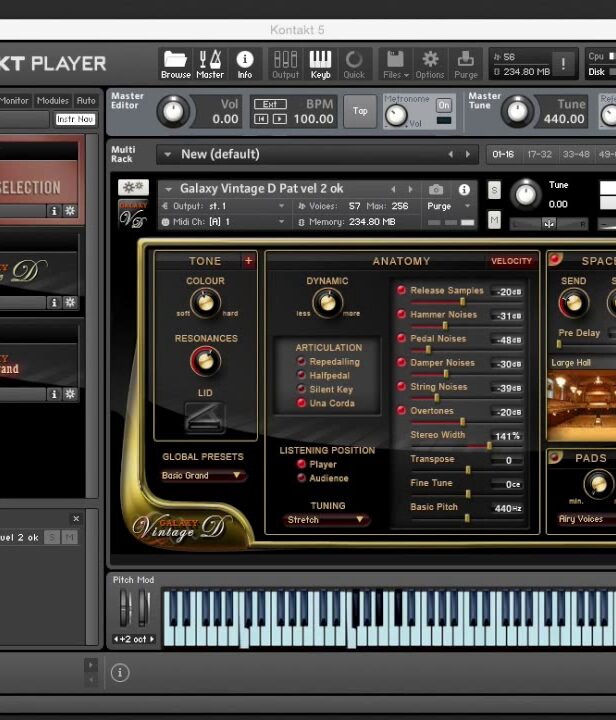Screen dimensions: 616x720
Task: Click the BPM play transport icon
Action: pos(280,119)
